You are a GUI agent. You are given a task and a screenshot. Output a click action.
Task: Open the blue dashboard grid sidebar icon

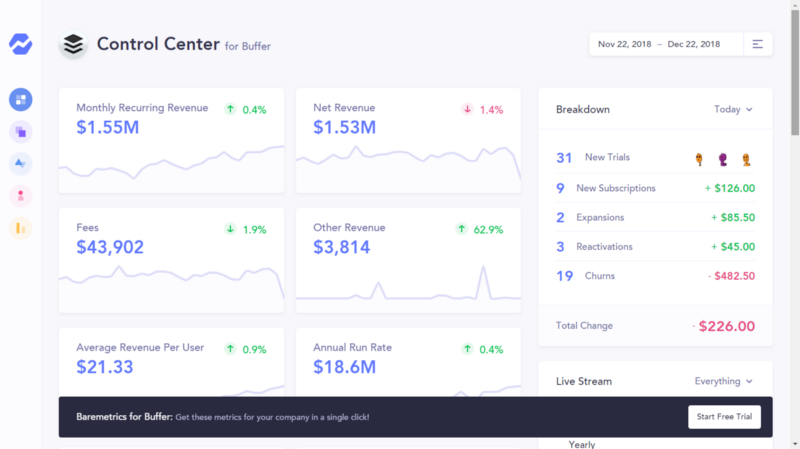20,99
